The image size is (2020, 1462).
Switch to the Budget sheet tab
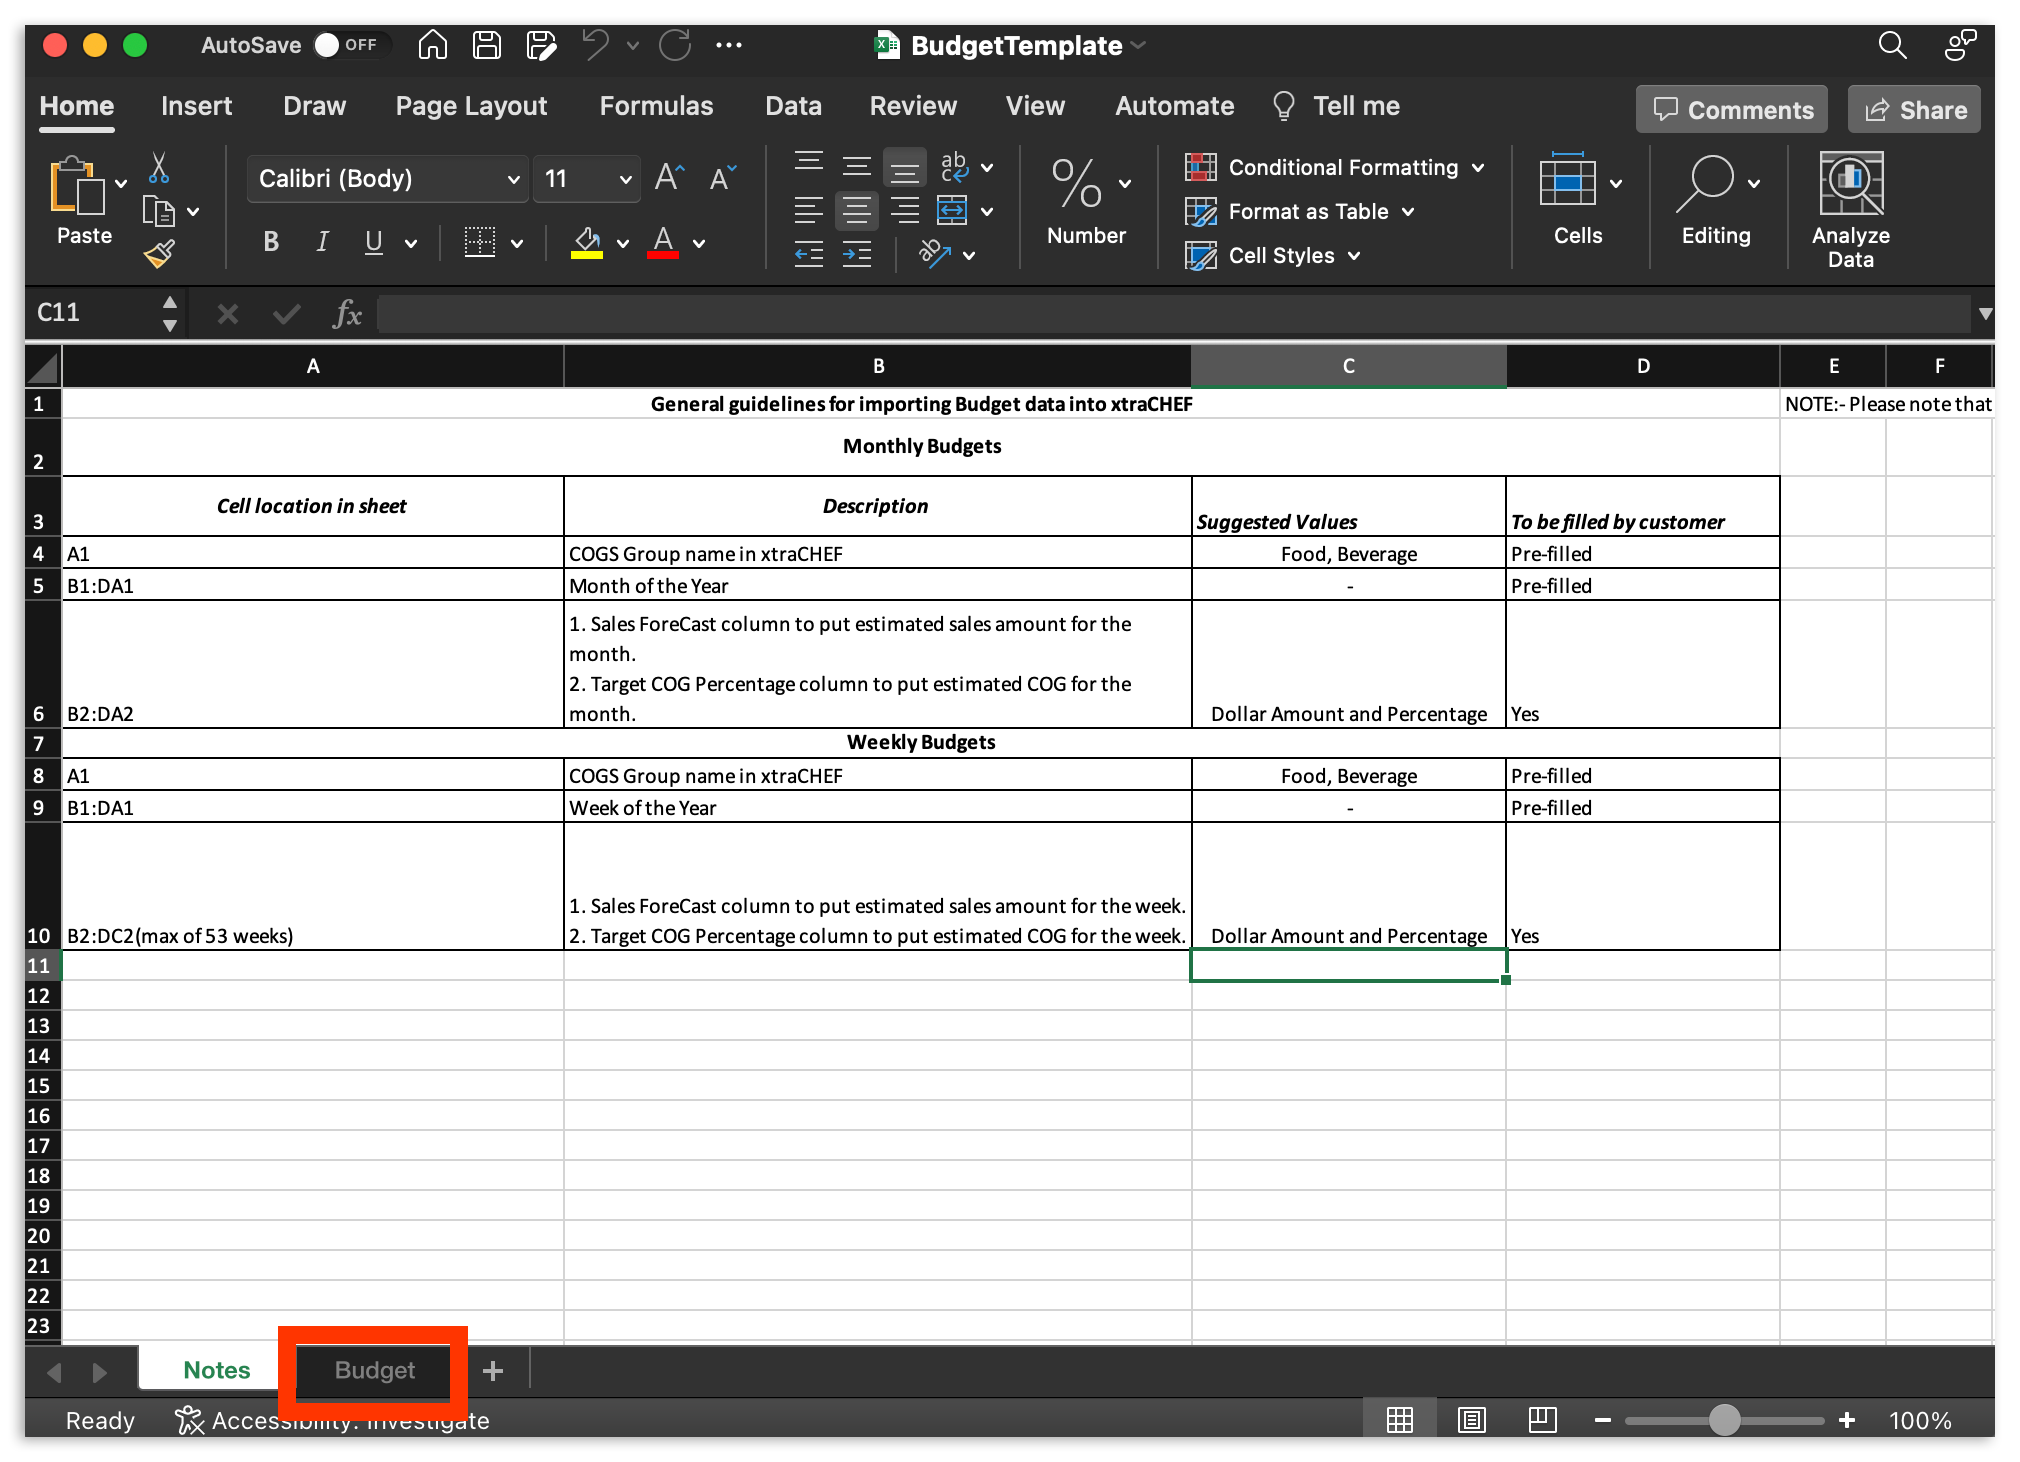(374, 1370)
